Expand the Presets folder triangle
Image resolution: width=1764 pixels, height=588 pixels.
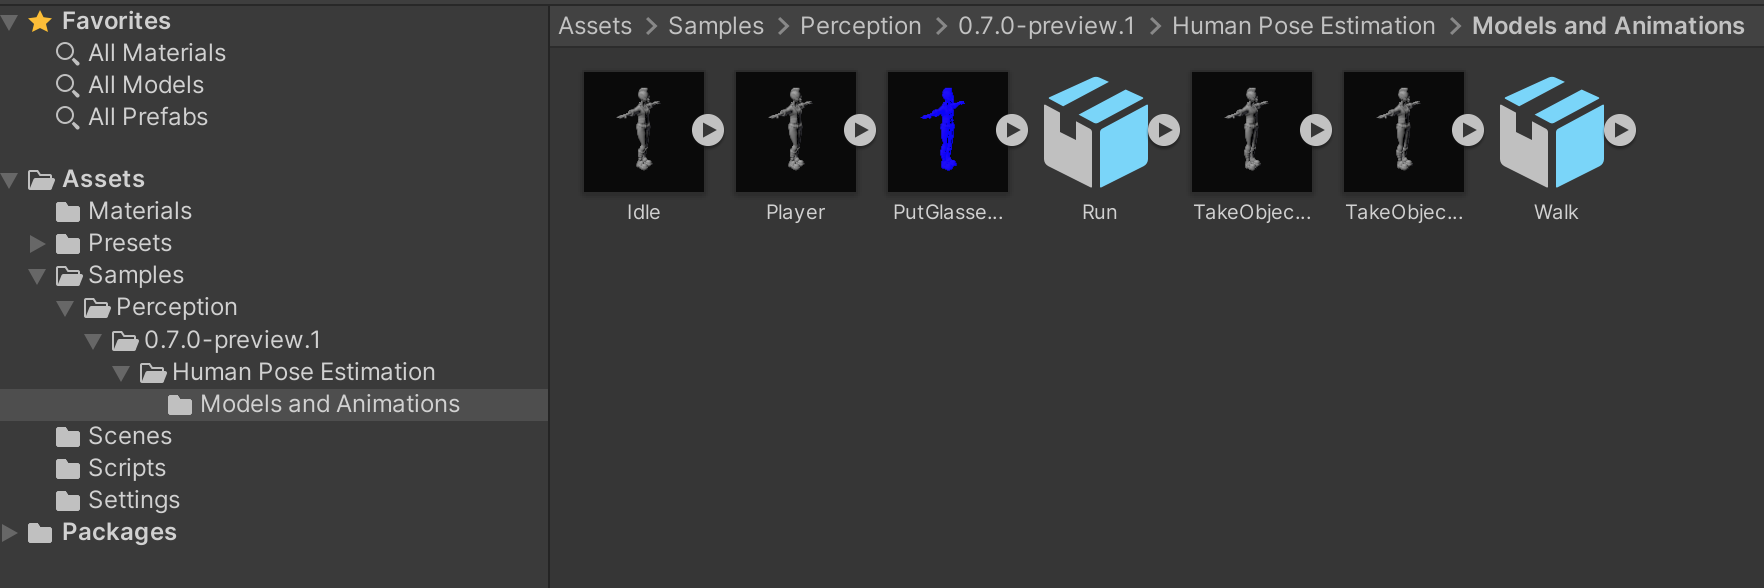point(38,244)
